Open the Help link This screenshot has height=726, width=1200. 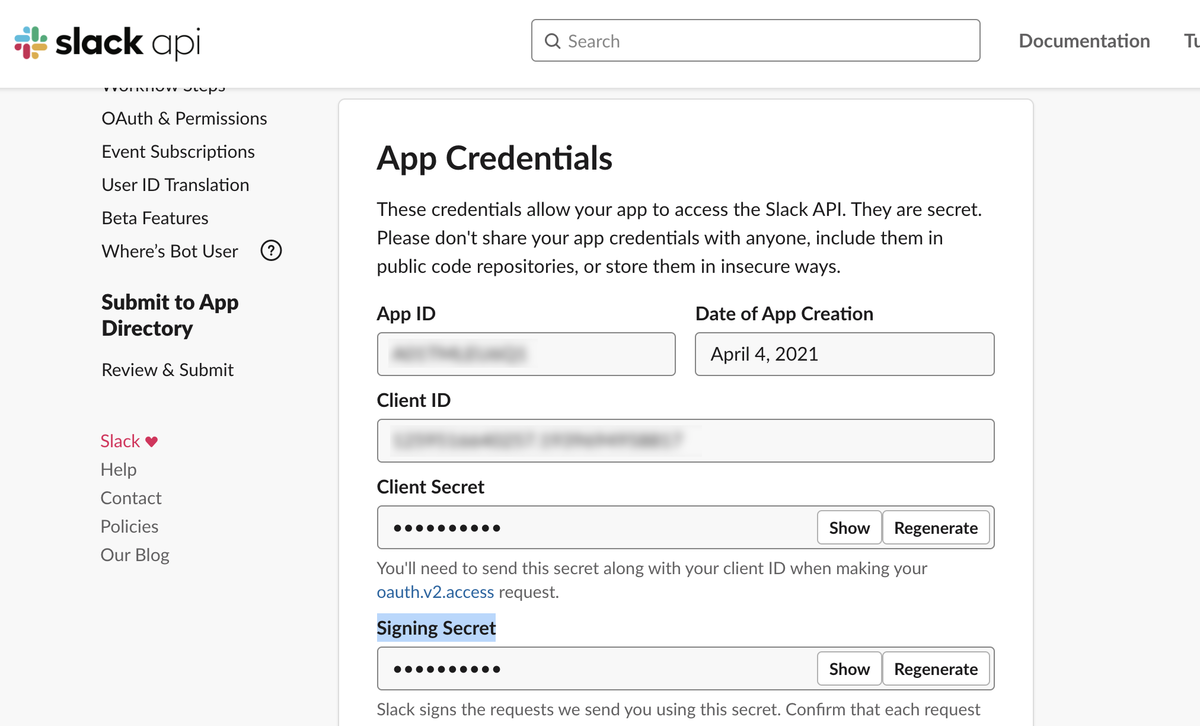point(118,470)
